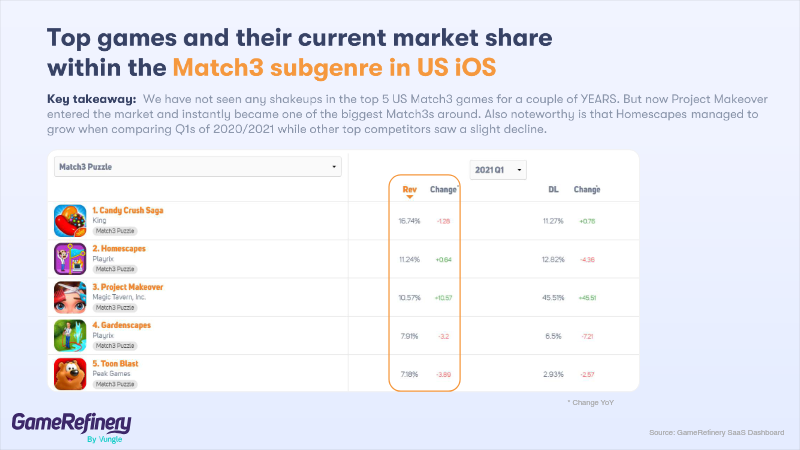Open the 2021 Q1 period dropdown
The height and width of the screenshot is (450, 800).
coord(498,170)
